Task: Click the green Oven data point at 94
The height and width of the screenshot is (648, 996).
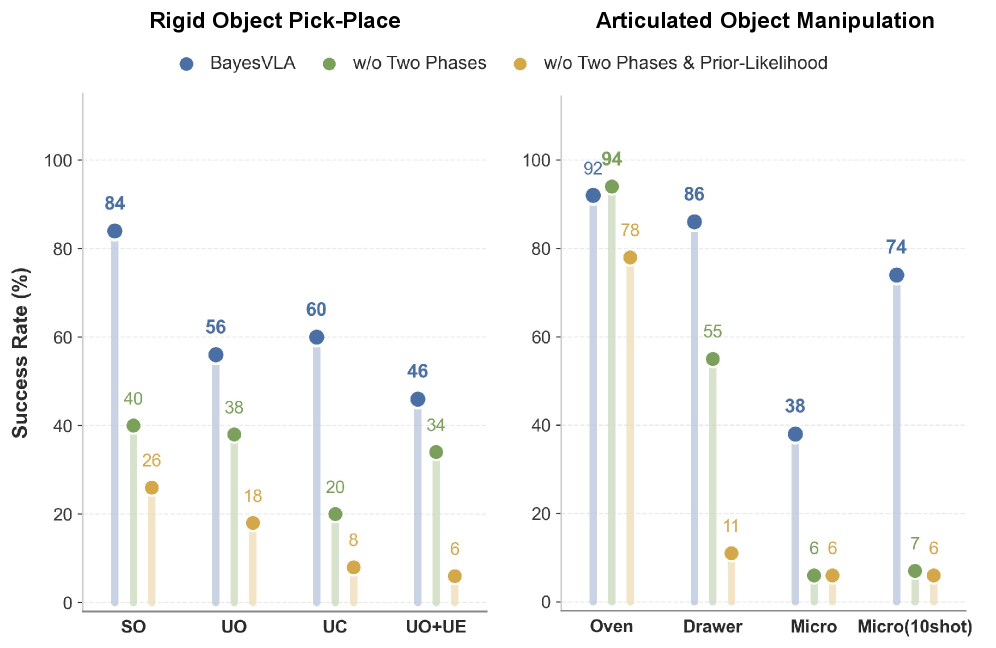Action: coord(612,187)
